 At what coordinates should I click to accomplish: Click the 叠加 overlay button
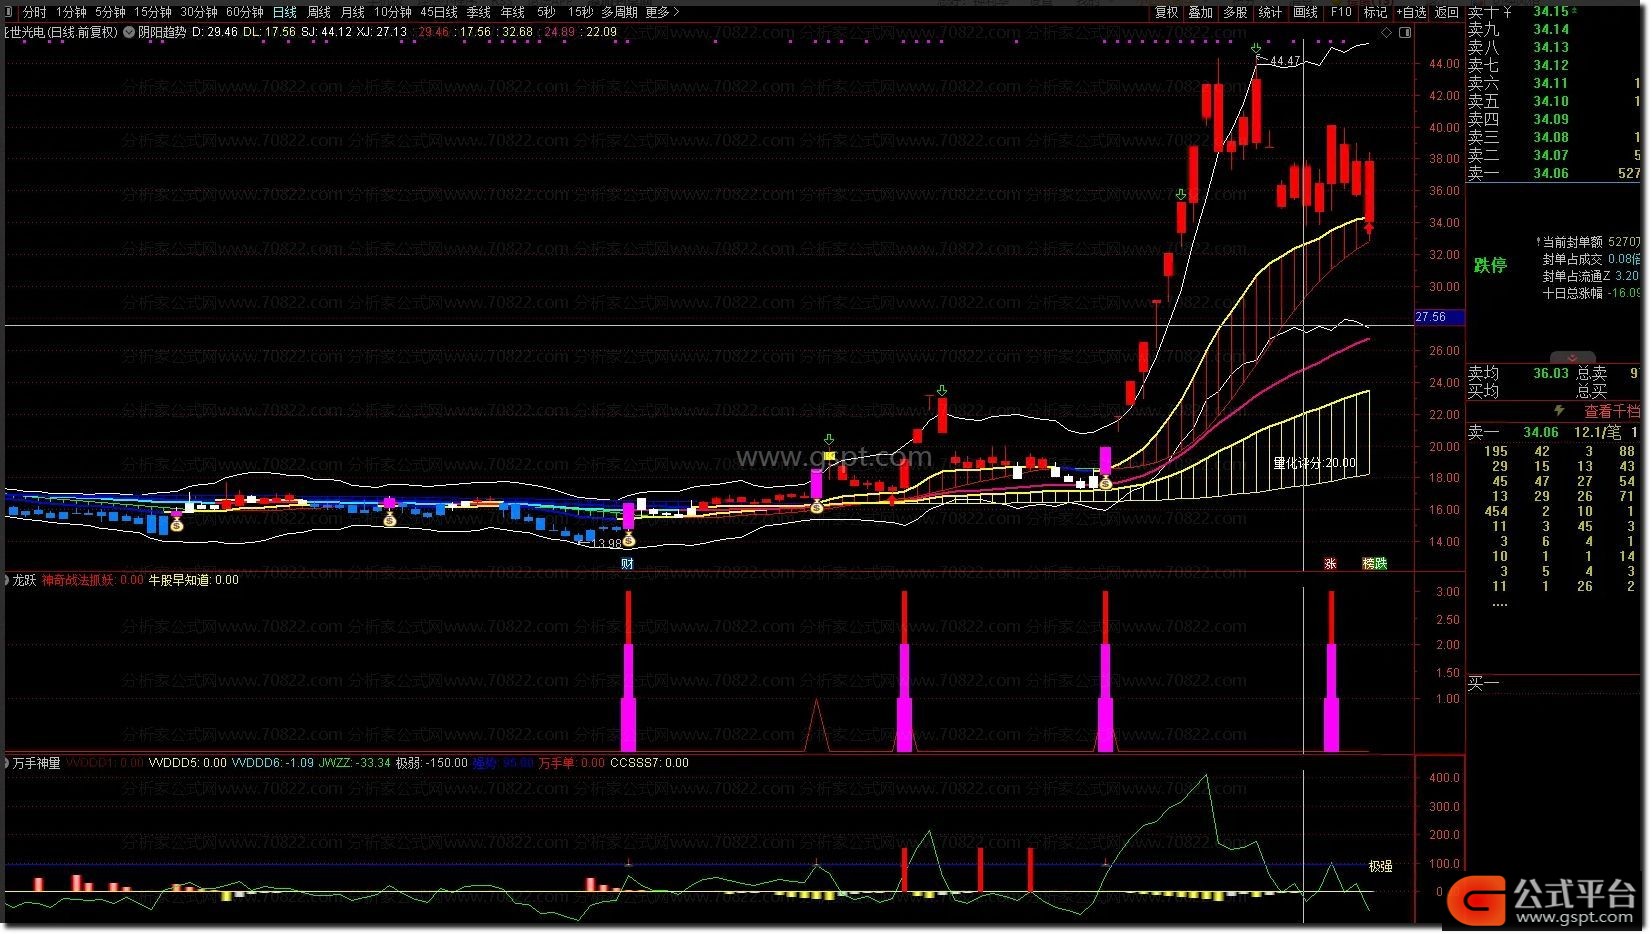pyautogui.click(x=1201, y=12)
